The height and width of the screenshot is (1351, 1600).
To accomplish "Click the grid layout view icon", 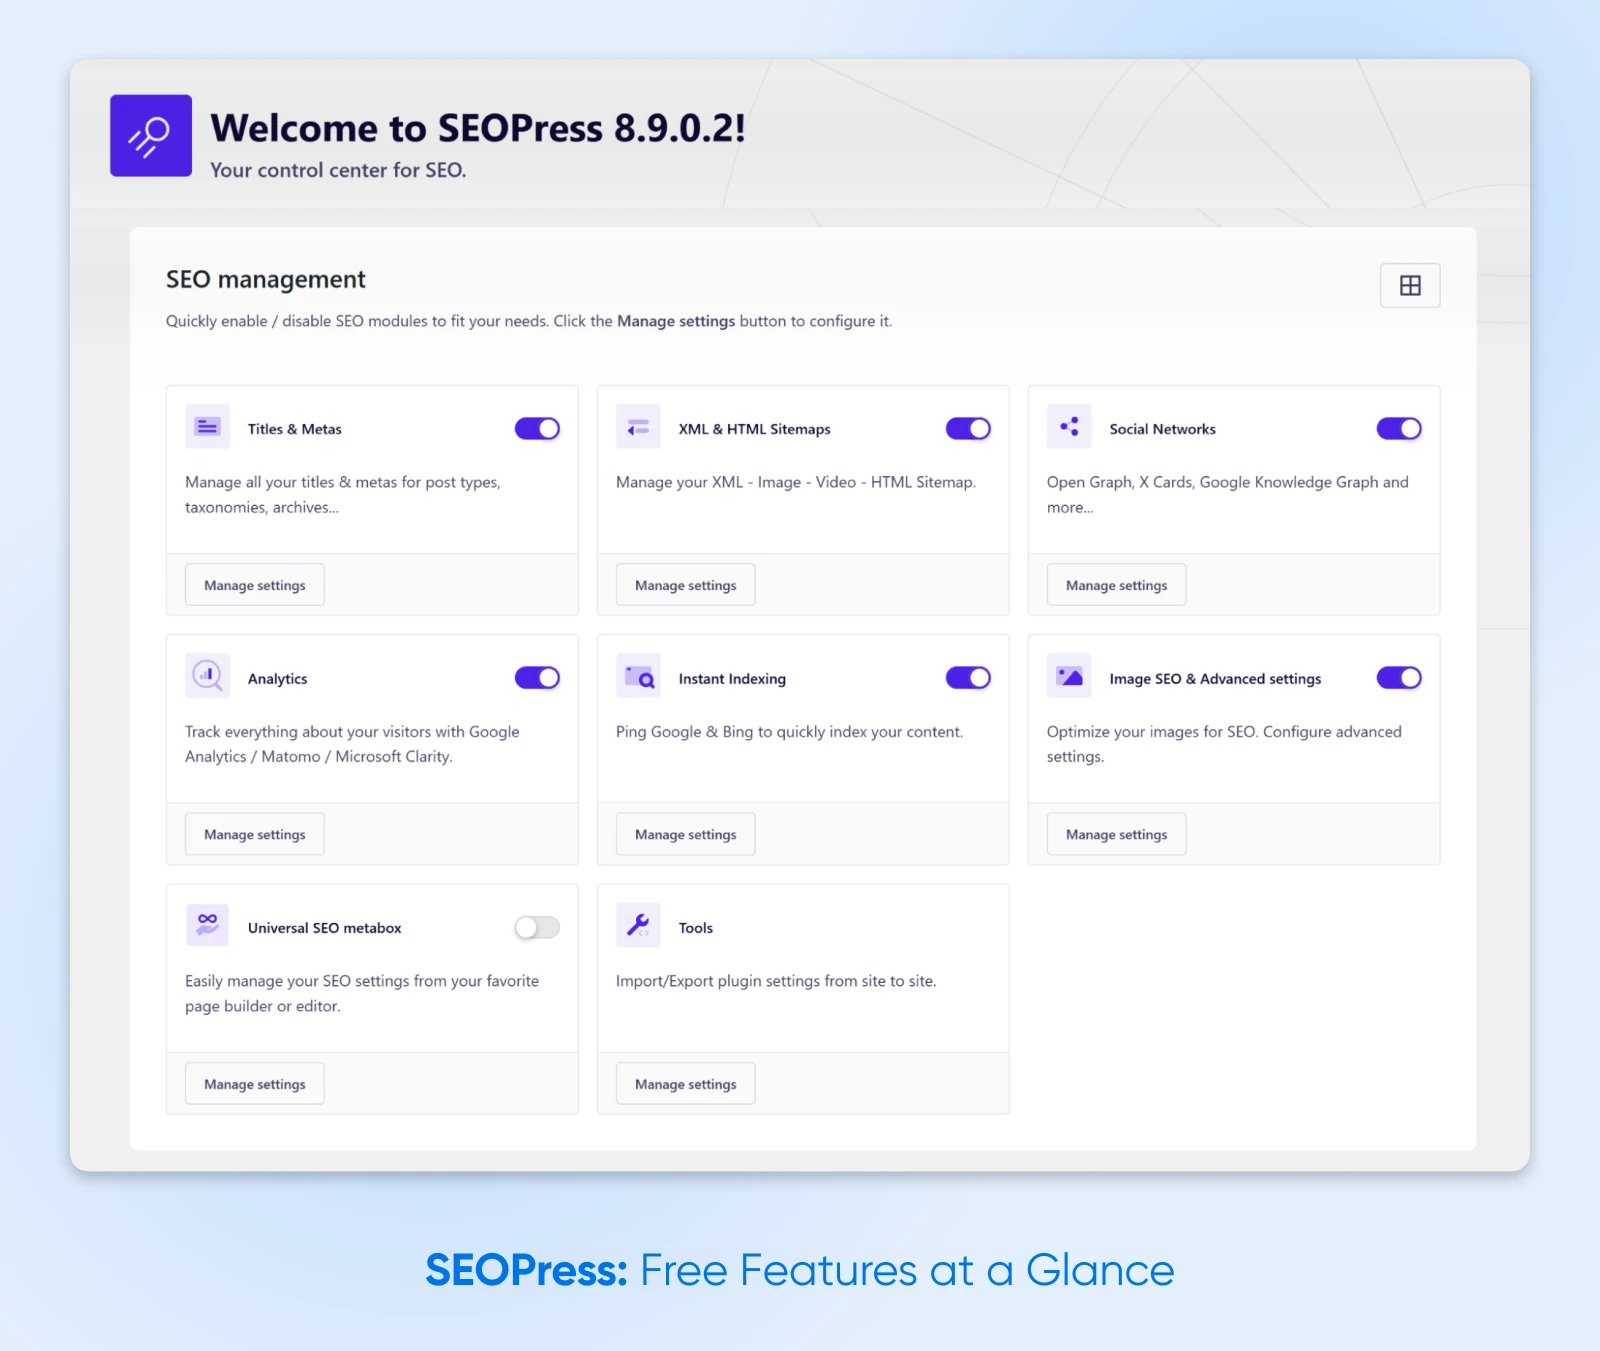I will pos(1410,286).
